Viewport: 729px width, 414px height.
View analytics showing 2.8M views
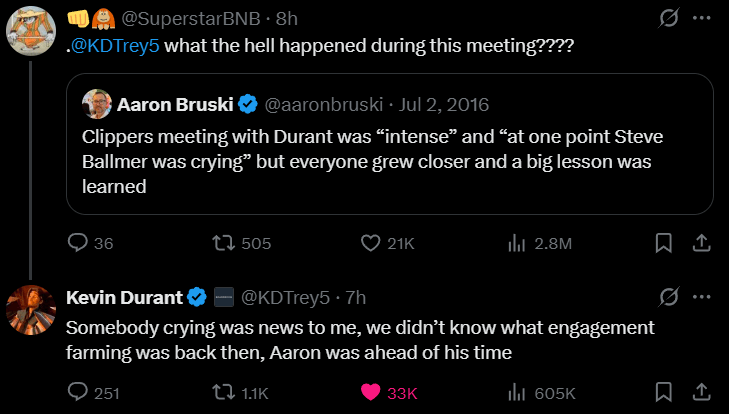[518, 243]
